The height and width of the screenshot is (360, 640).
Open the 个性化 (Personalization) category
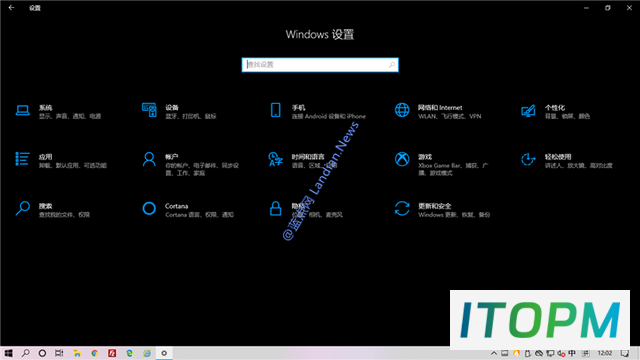coord(555,111)
